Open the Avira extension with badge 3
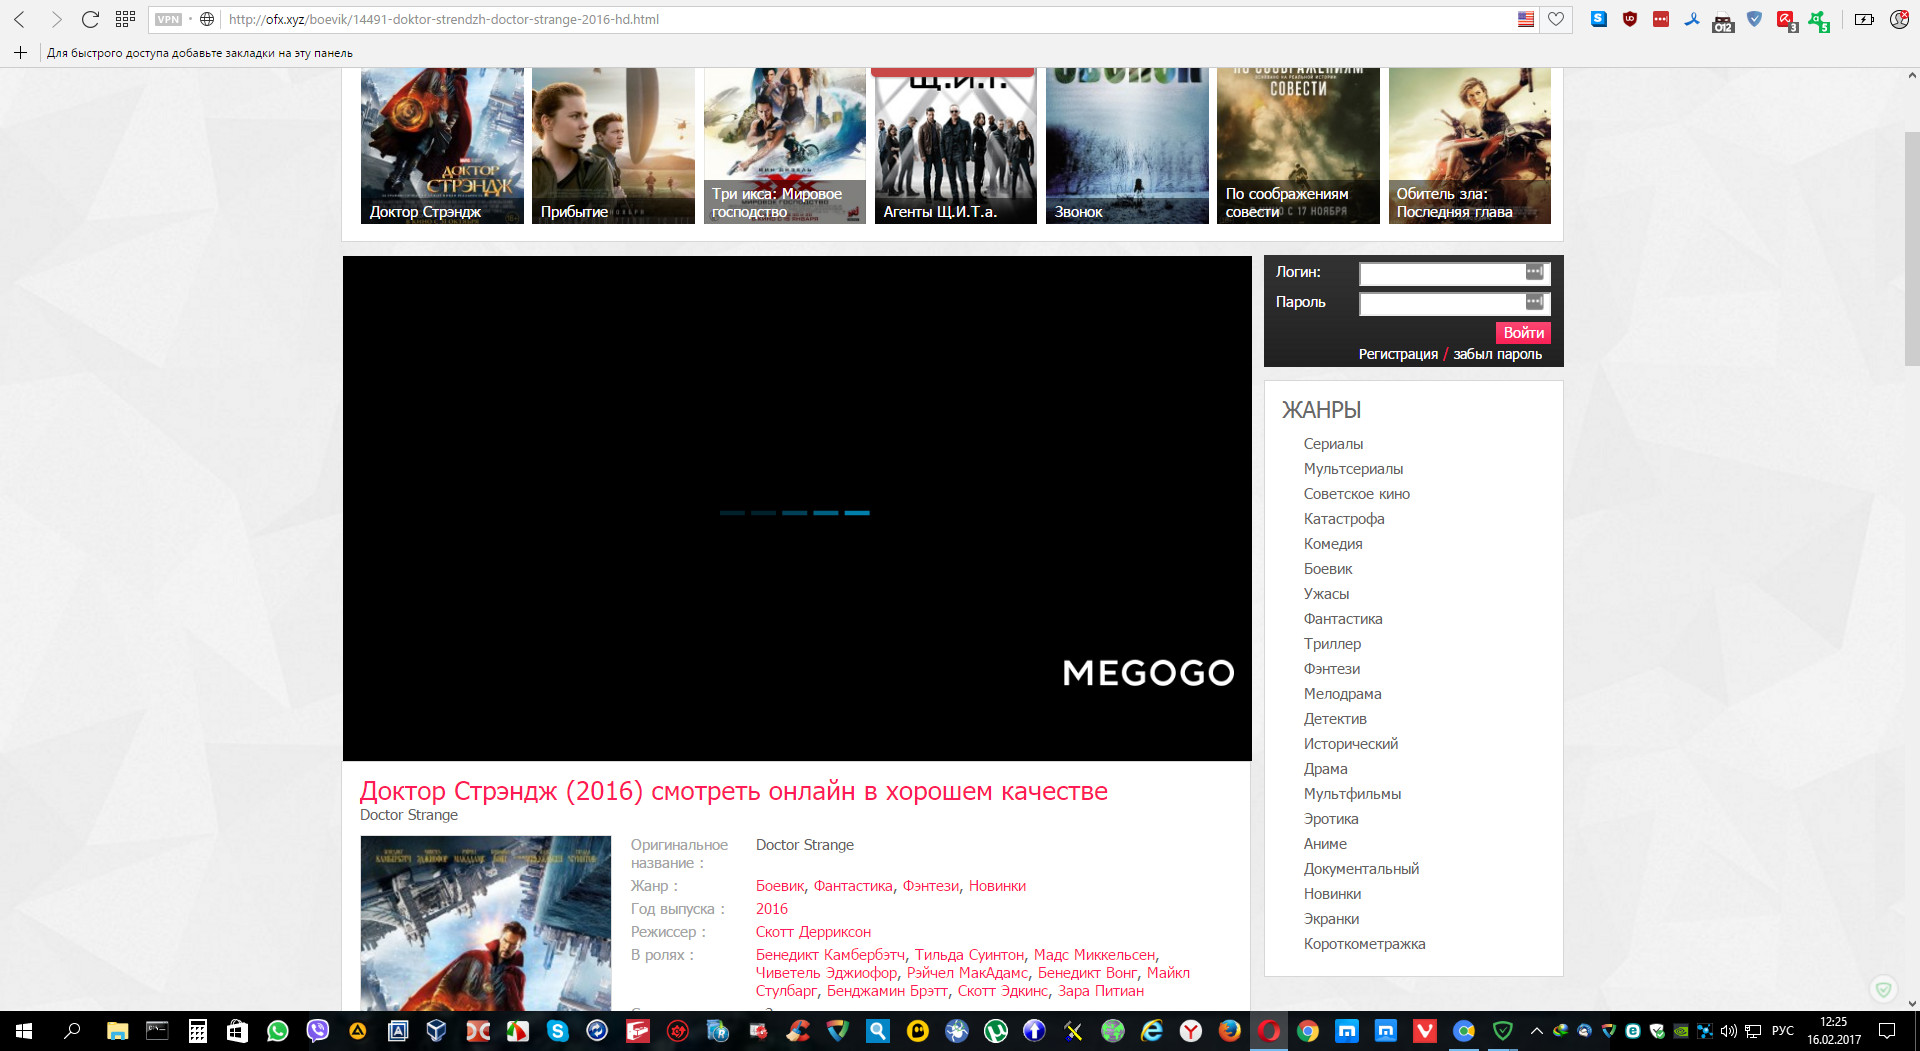Screen dimensions: 1920x1051 (x=1787, y=20)
